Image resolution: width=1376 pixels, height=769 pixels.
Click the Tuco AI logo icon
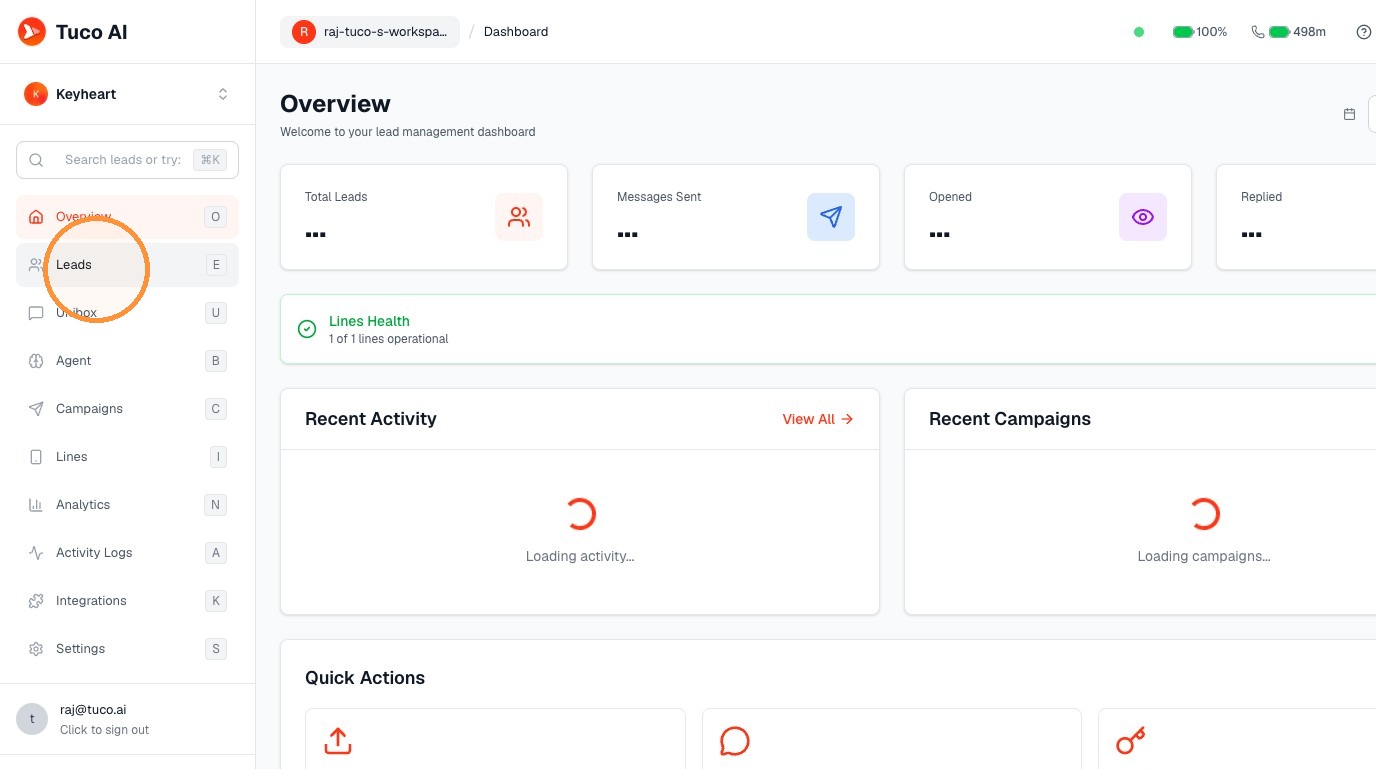[32, 32]
